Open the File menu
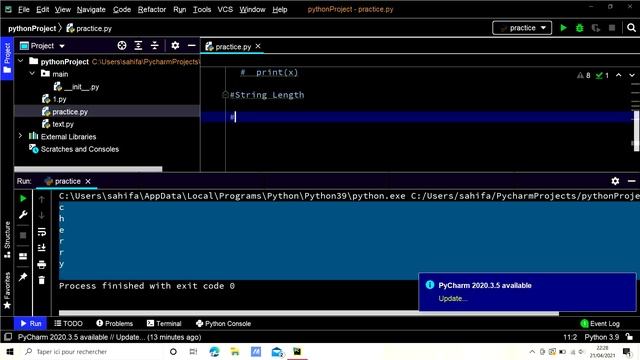This screenshot has width=640, height=360. pyautogui.click(x=24, y=9)
